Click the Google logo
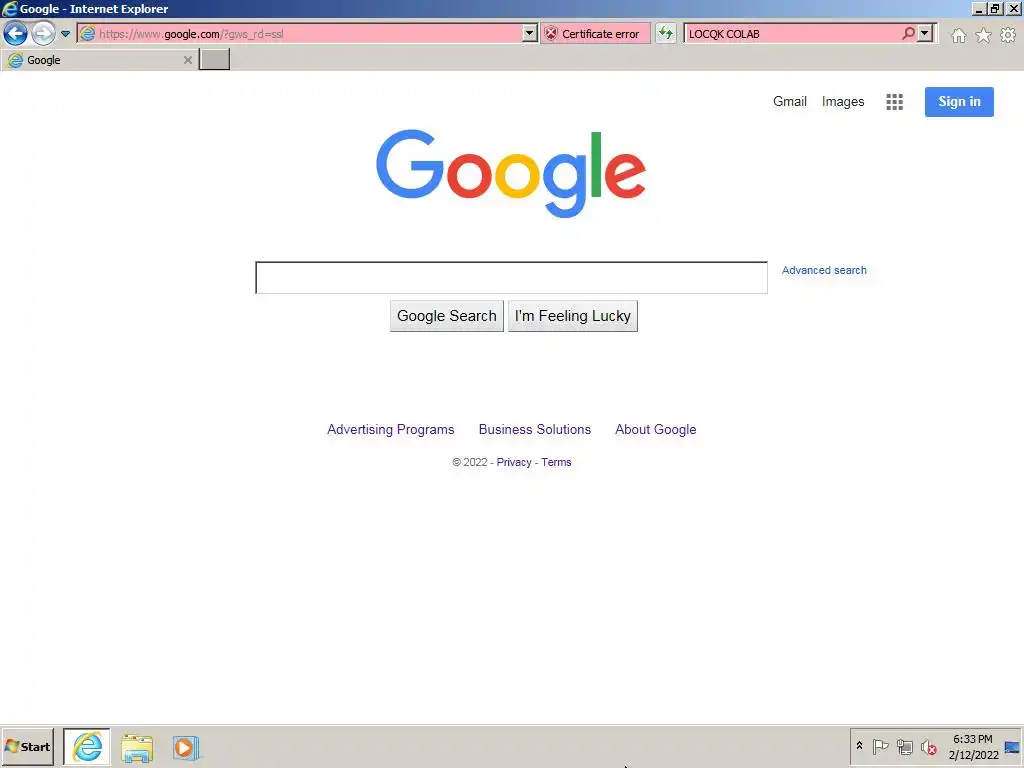The image size is (1024, 768). [x=511, y=173]
